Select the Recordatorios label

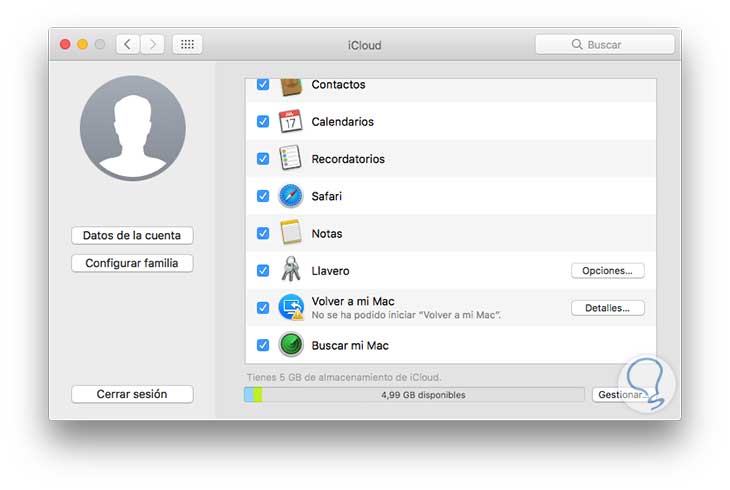(348, 159)
